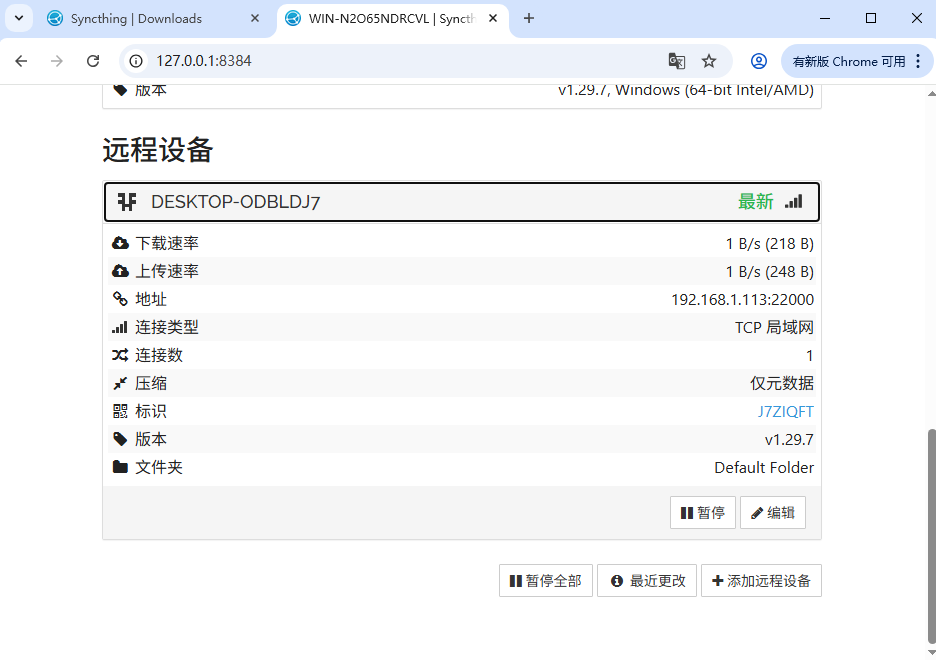Click the shuffle icon next to 连接数

pyautogui.click(x=121, y=354)
